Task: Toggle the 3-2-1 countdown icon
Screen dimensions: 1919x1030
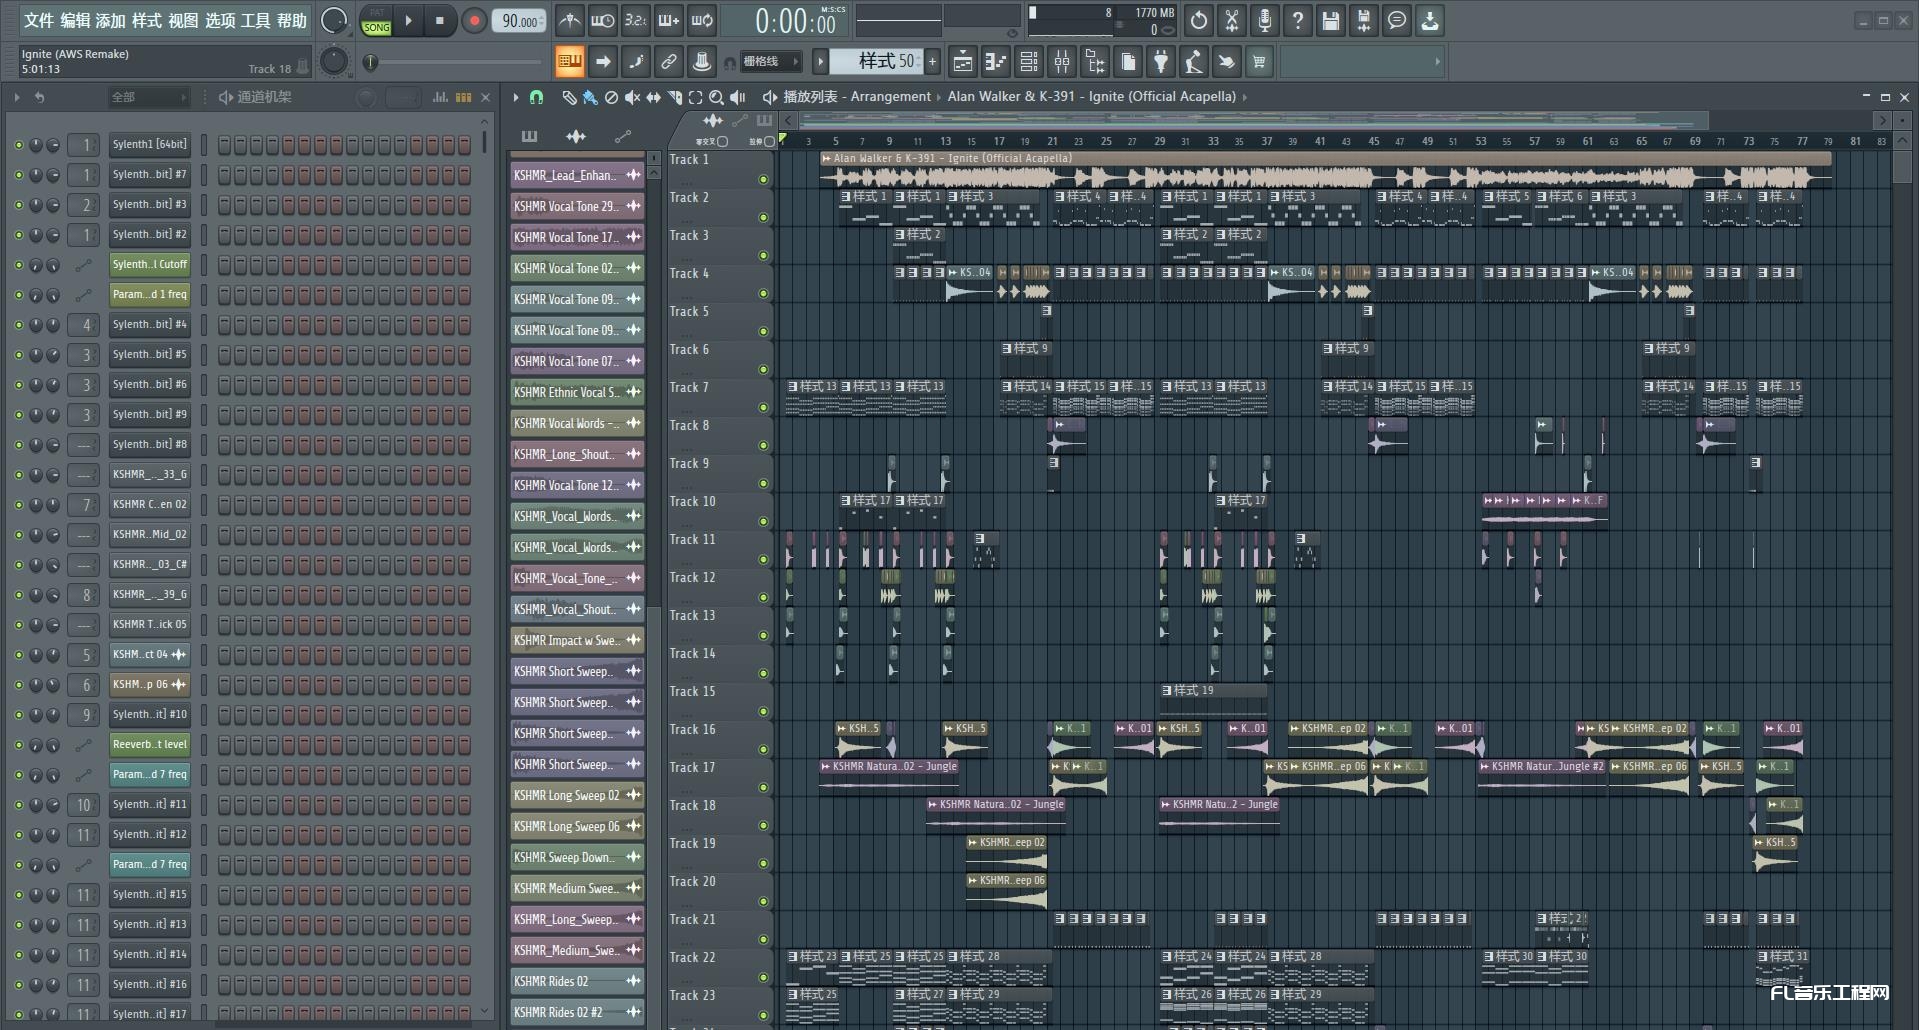Action: pyautogui.click(x=635, y=20)
